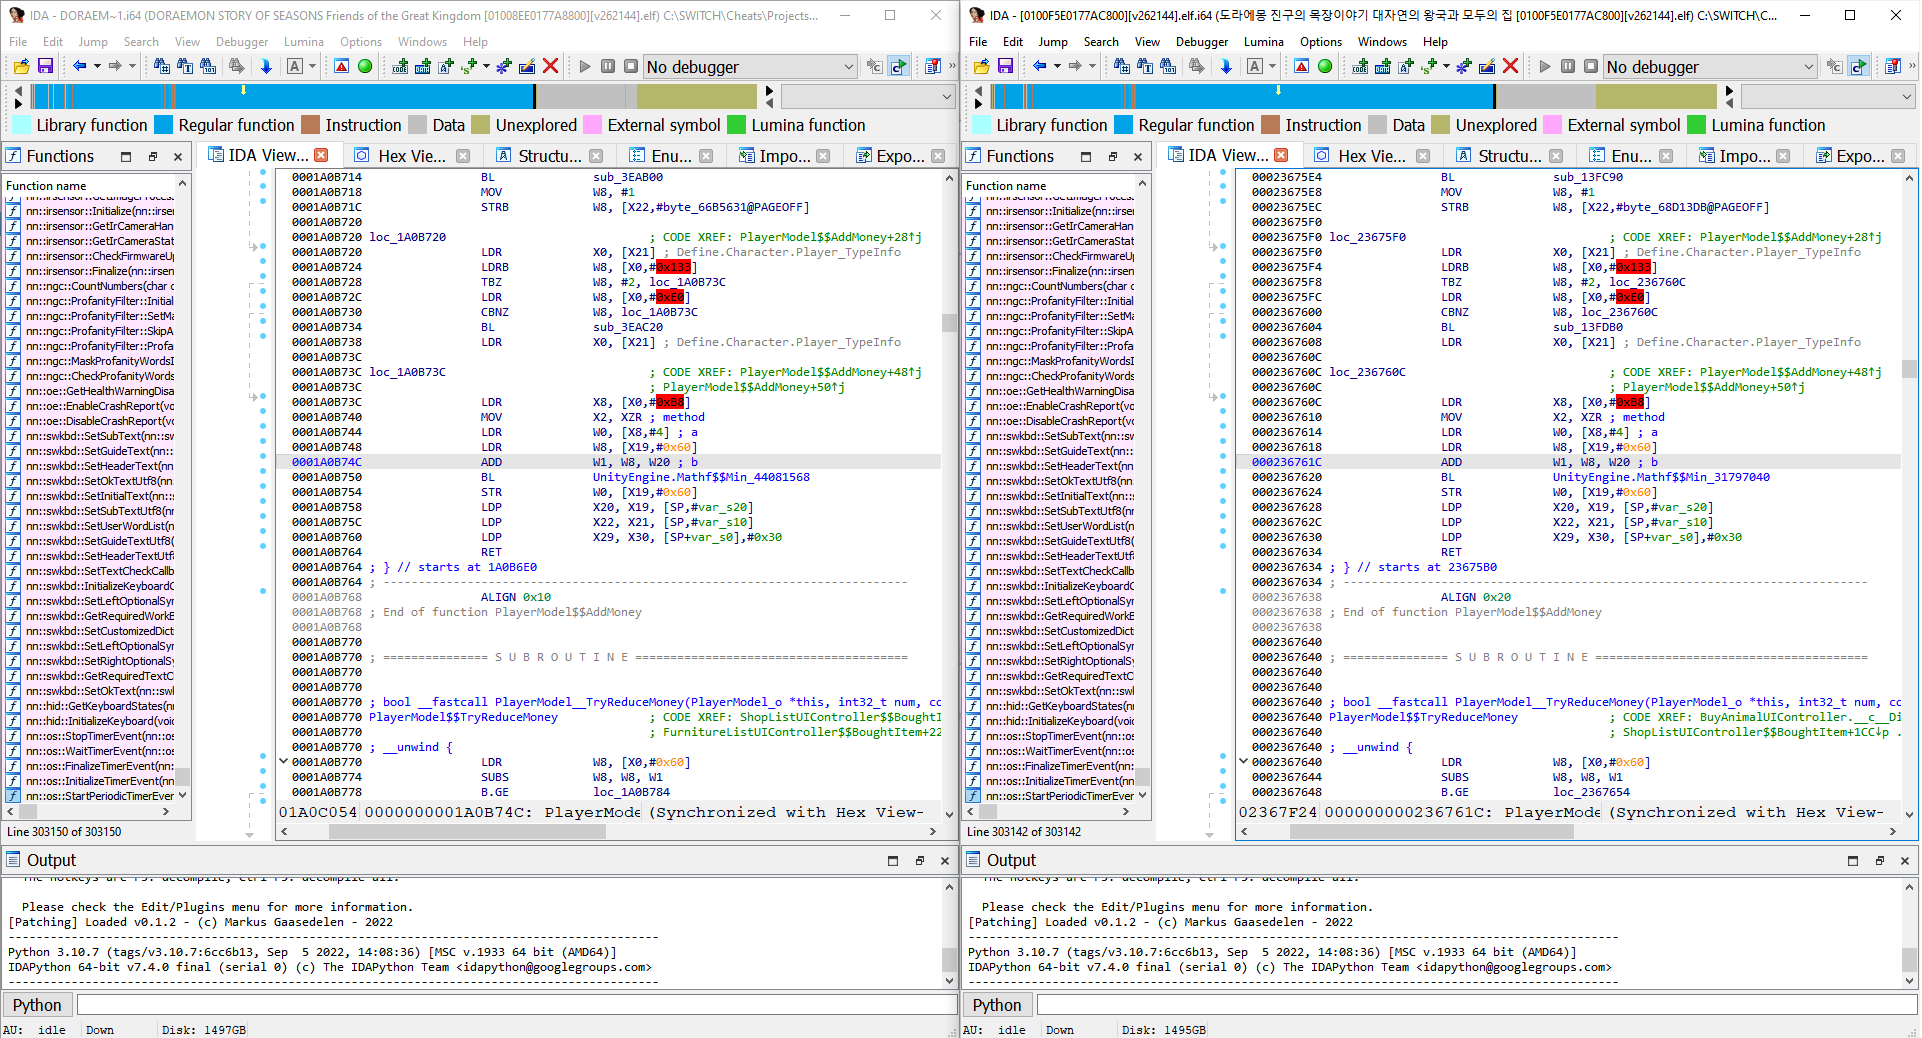Click the grey forward arrow in left IDA toolbar
The height and width of the screenshot is (1038, 1922).
coord(115,66)
